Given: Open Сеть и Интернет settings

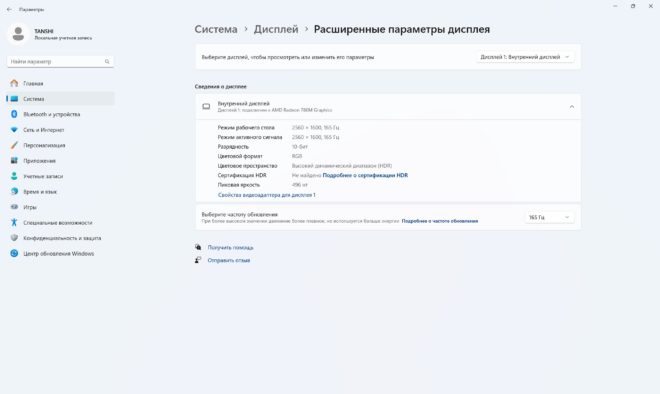Looking at the screenshot, I should point(61,130).
